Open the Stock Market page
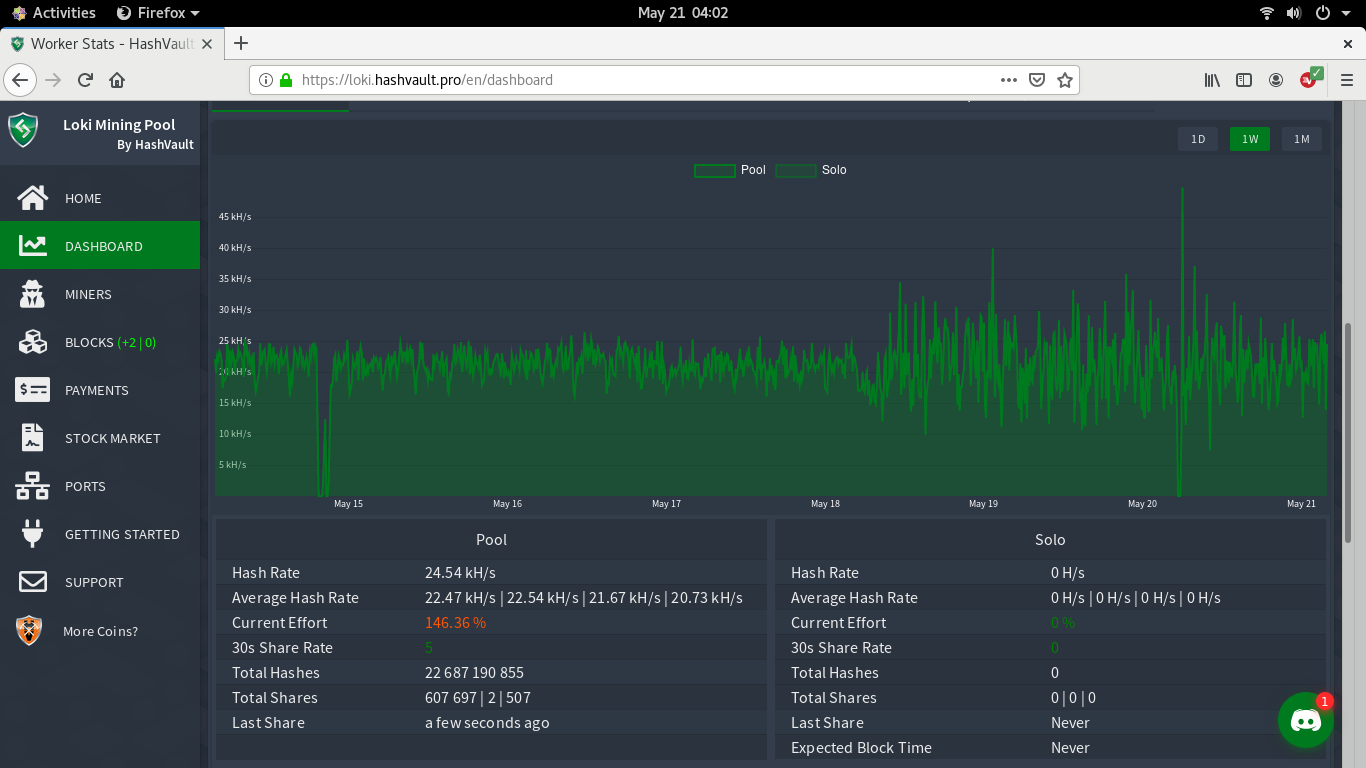Viewport: 1366px width, 768px height. point(33,438)
